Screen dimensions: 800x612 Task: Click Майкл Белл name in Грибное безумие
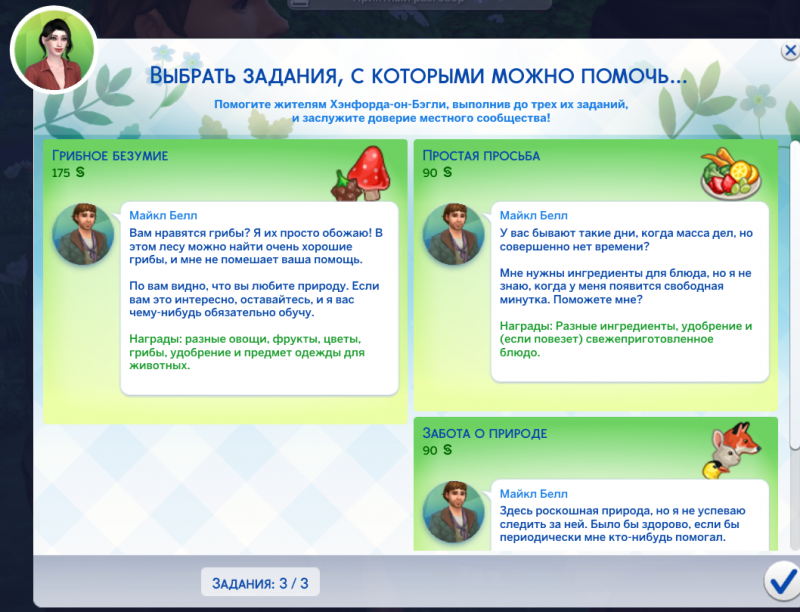tap(163, 216)
